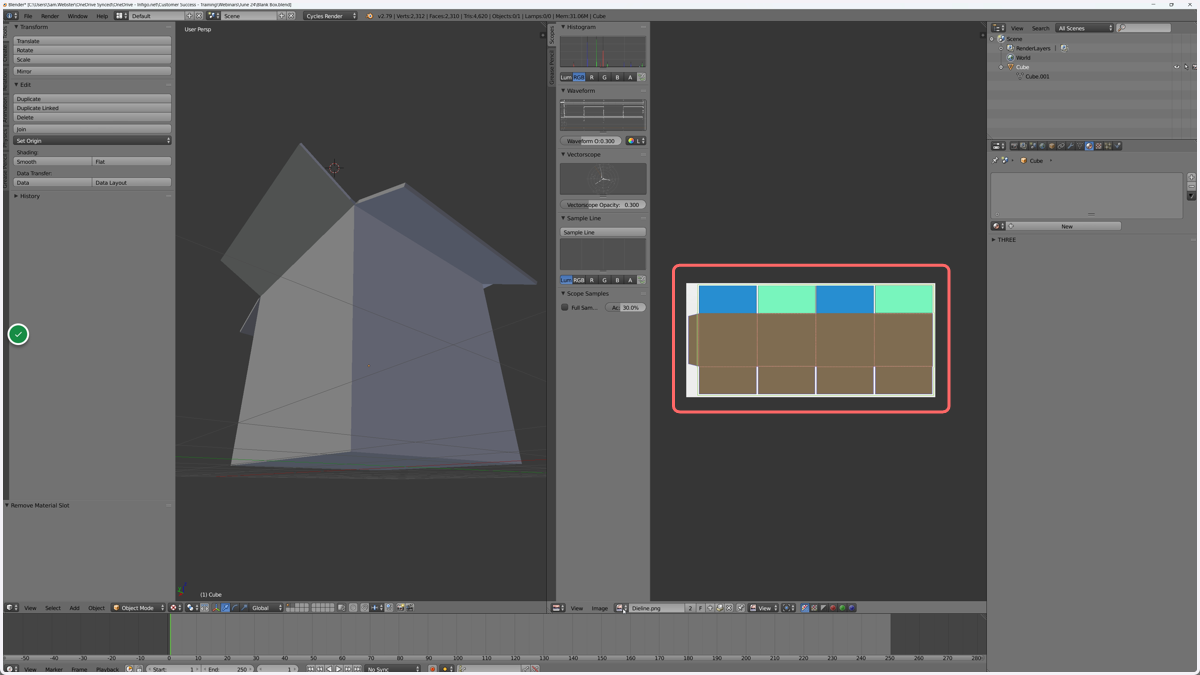Click the Join button
The height and width of the screenshot is (675, 1200).
pos(92,129)
